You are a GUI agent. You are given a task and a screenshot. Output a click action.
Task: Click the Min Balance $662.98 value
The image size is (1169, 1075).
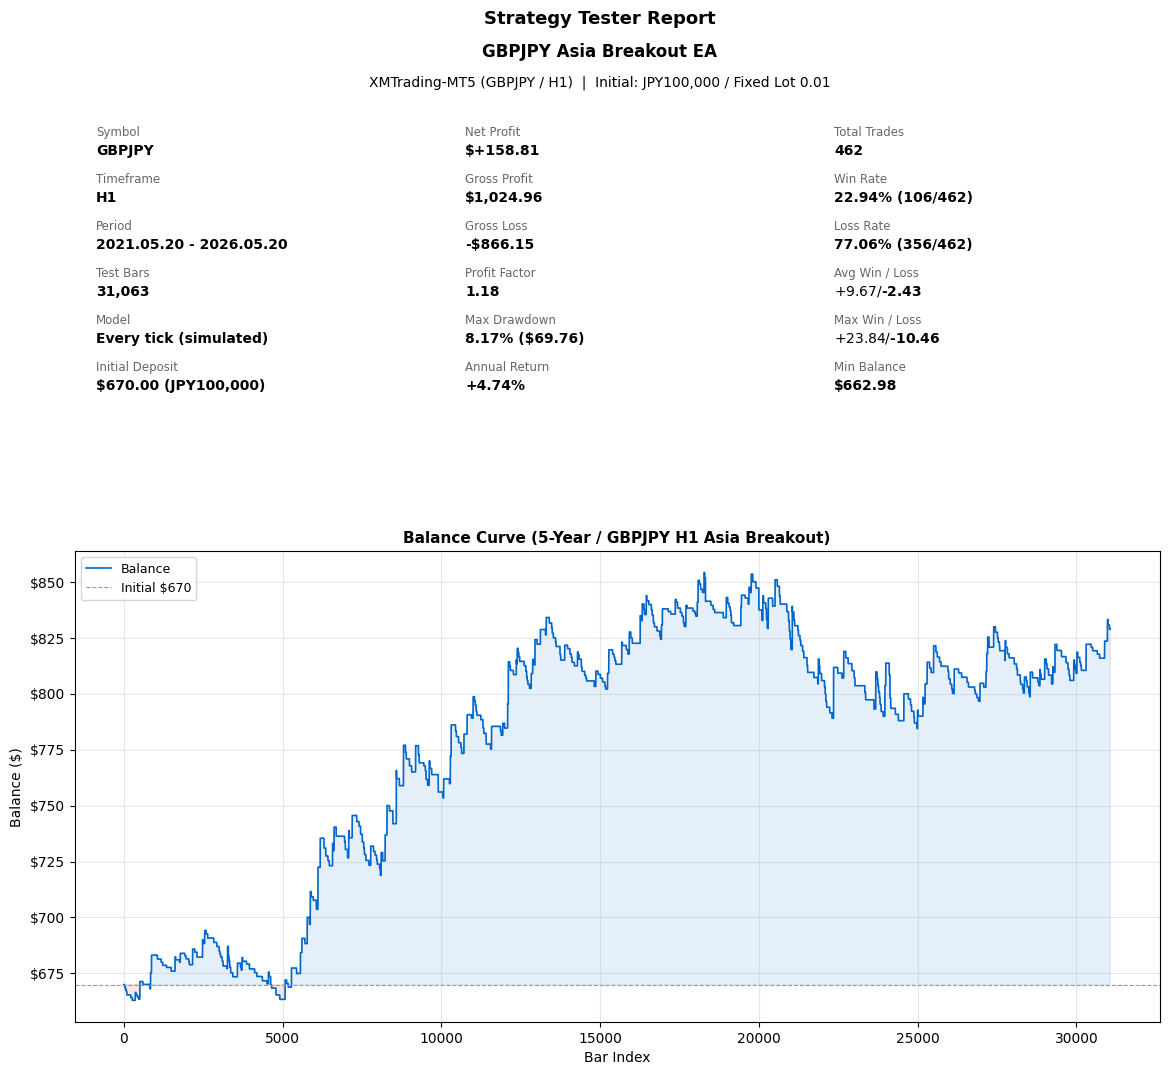point(865,385)
